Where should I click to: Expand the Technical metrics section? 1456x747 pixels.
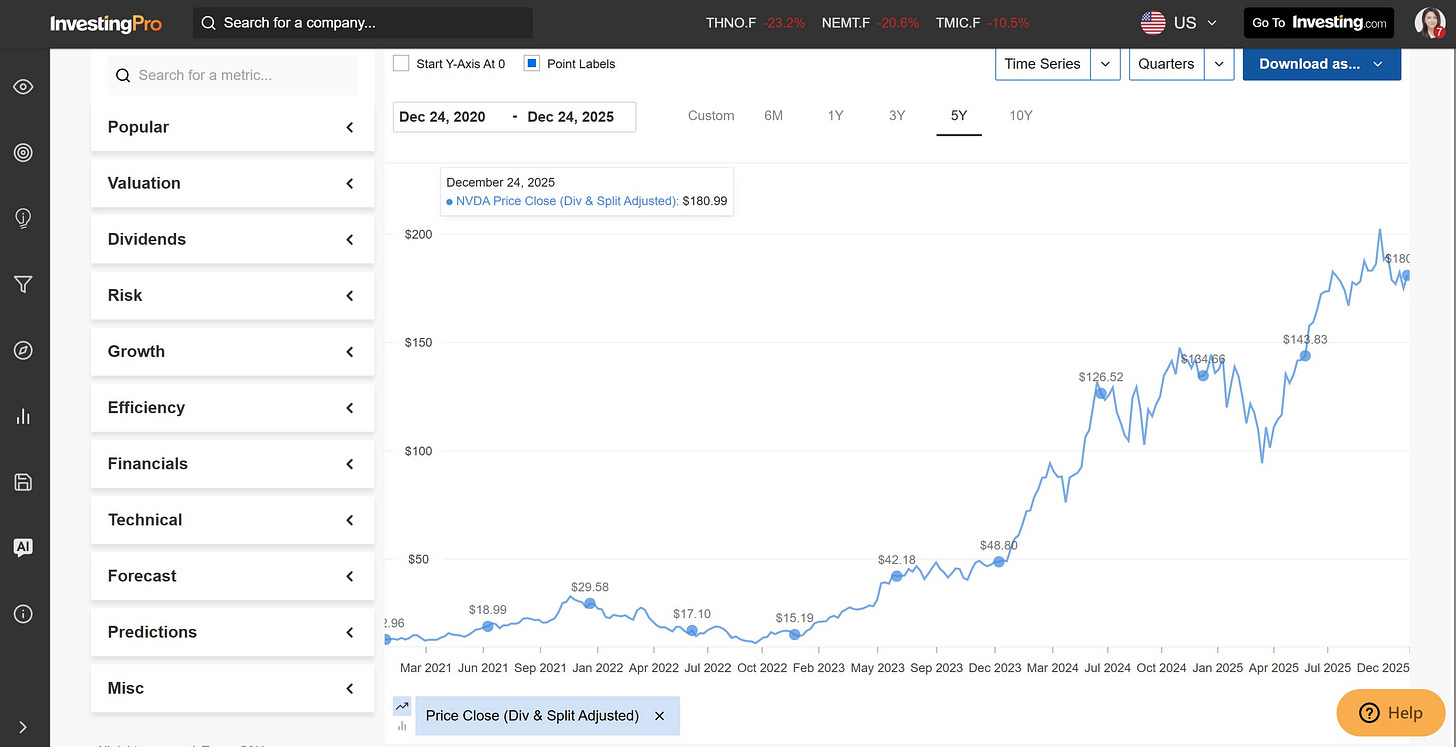point(232,519)
